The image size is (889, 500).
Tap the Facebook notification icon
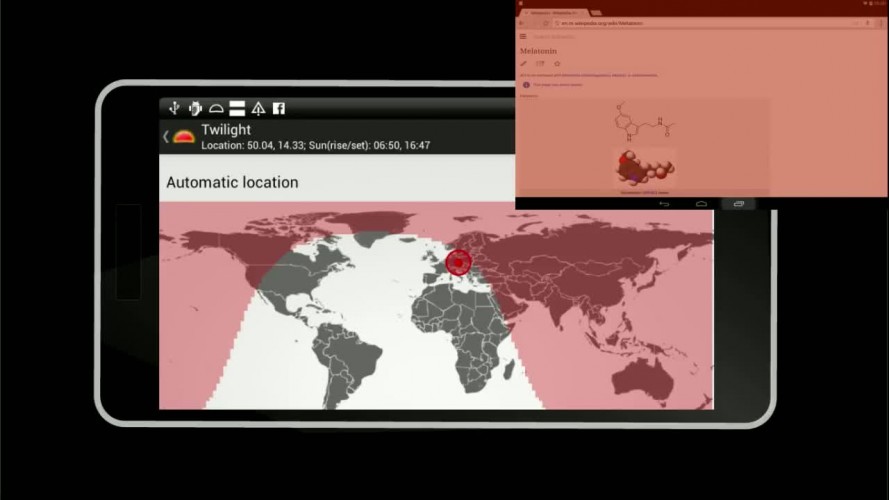(279, 108)
